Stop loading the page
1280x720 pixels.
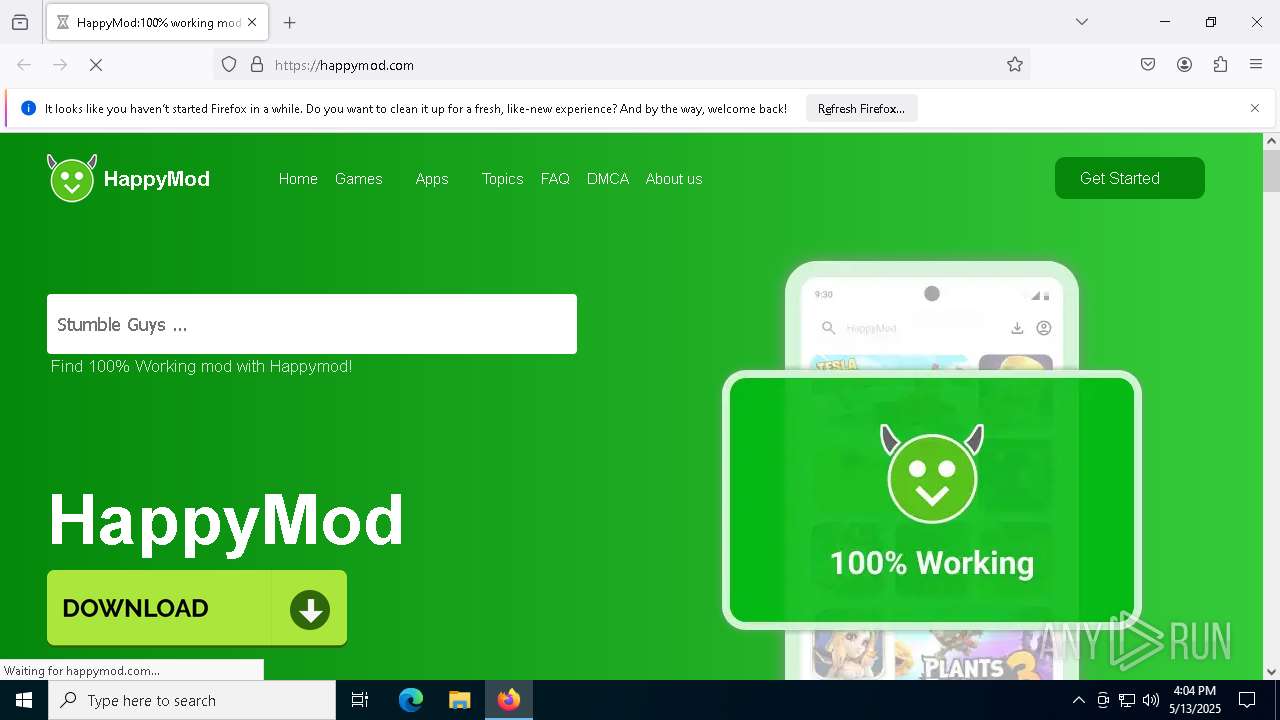click(96, 65)
